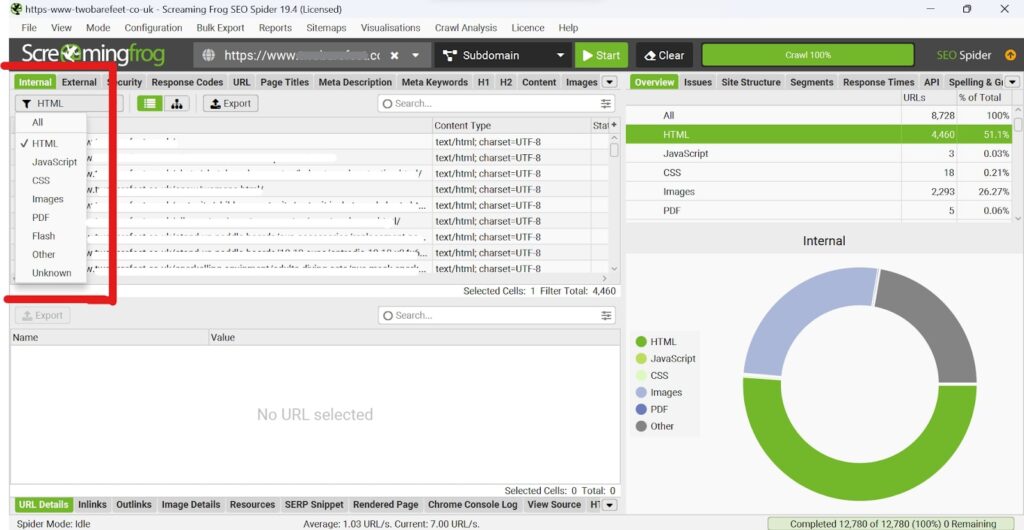Choose Images in the filter list
This screenshot has height=530, width=1024.
click(48, 199)
